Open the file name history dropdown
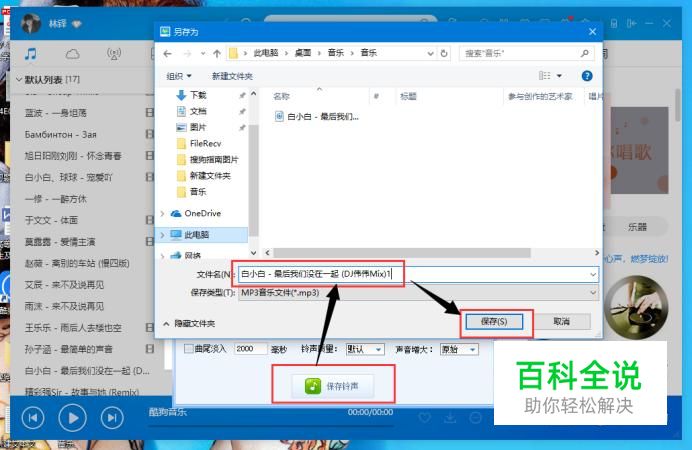Image resolution: width=692 pixels, height=450 pixels. pos(593,274)
